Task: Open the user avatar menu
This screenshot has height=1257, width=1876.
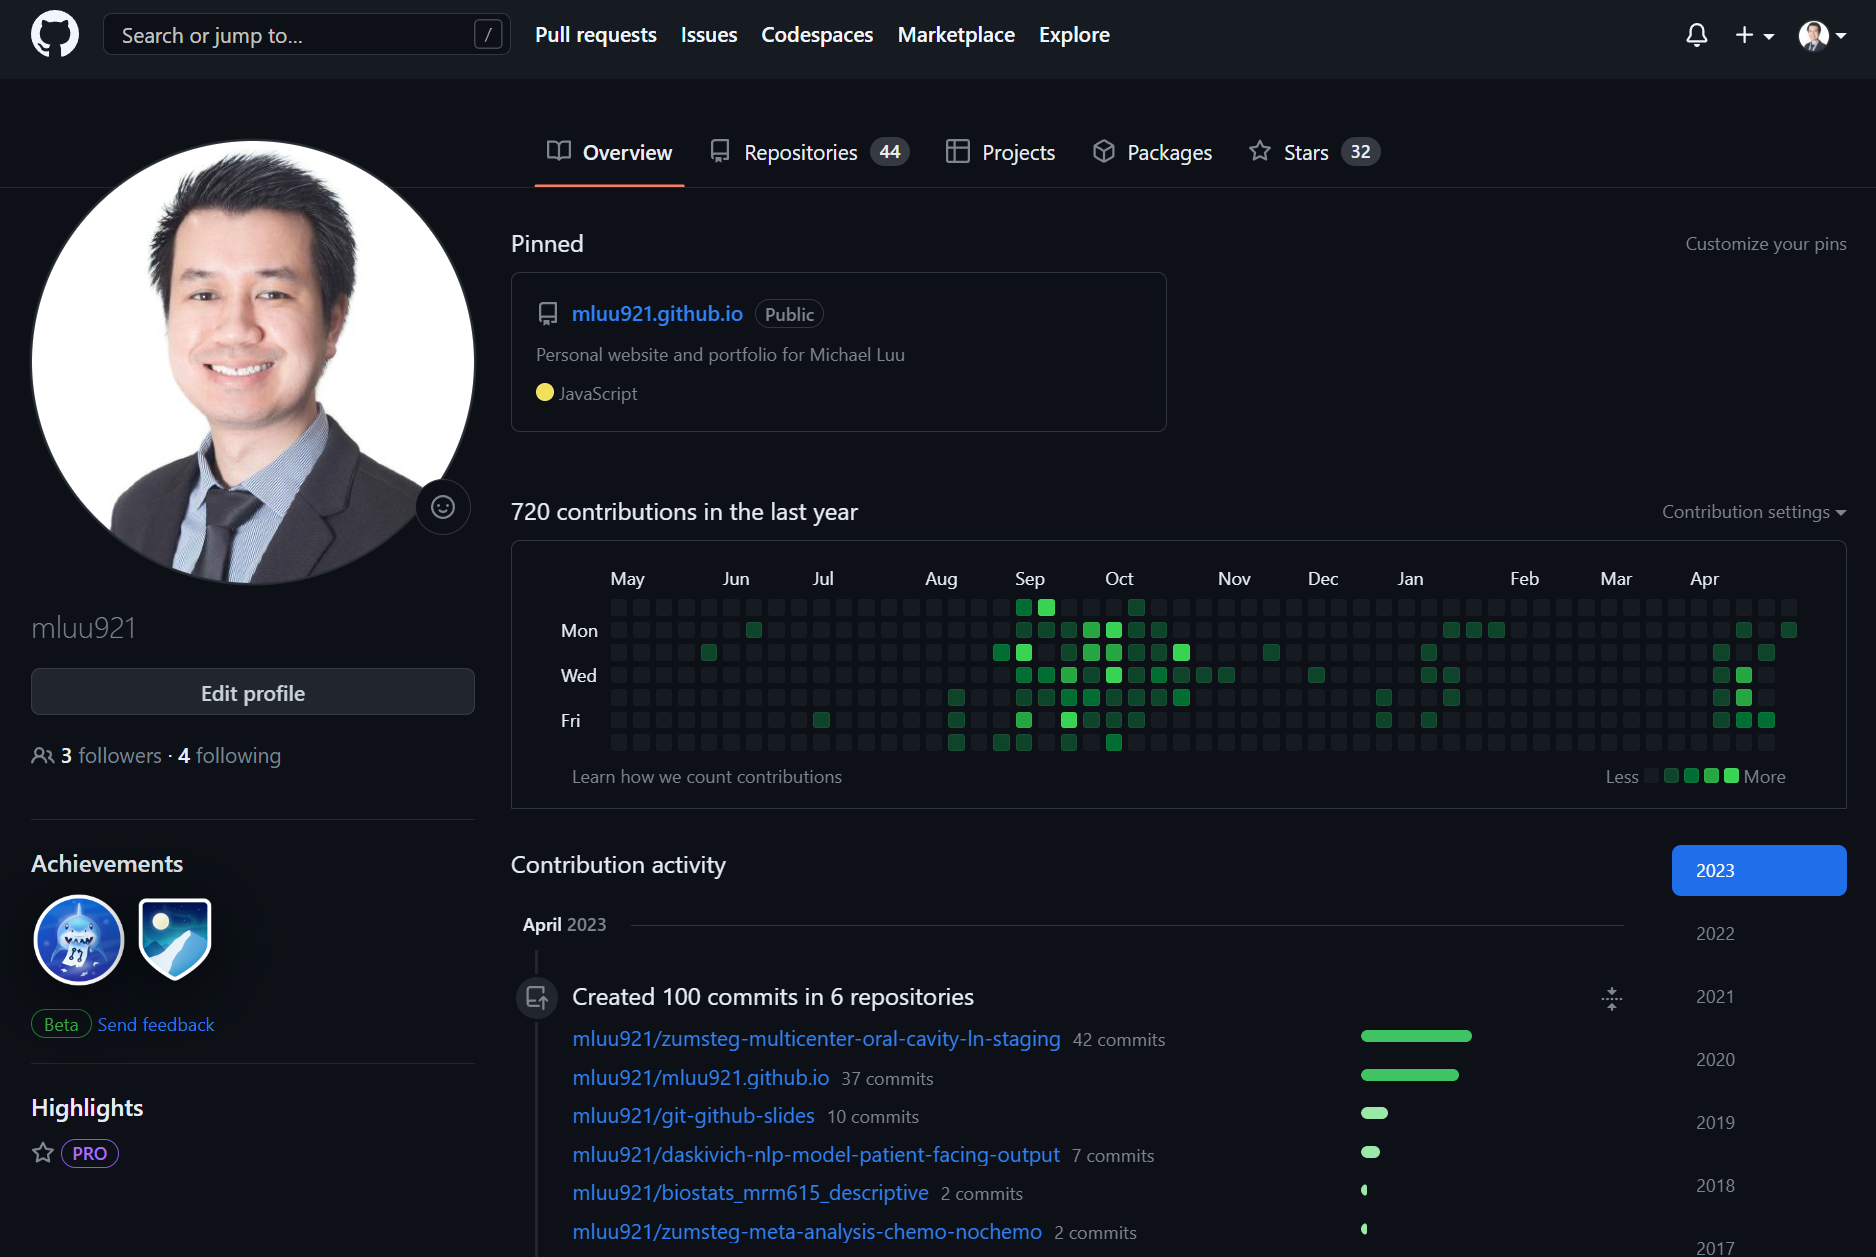Action: 1821,35
